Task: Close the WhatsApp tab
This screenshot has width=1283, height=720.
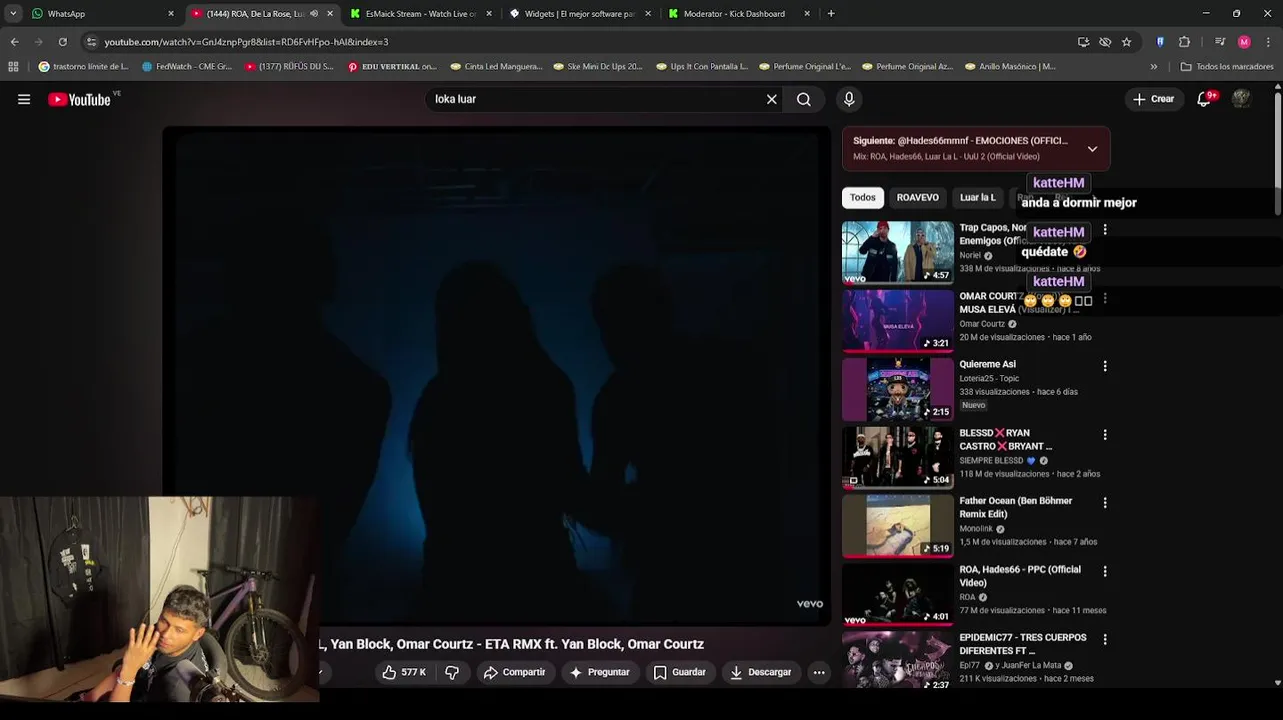Action: (171, 14)
